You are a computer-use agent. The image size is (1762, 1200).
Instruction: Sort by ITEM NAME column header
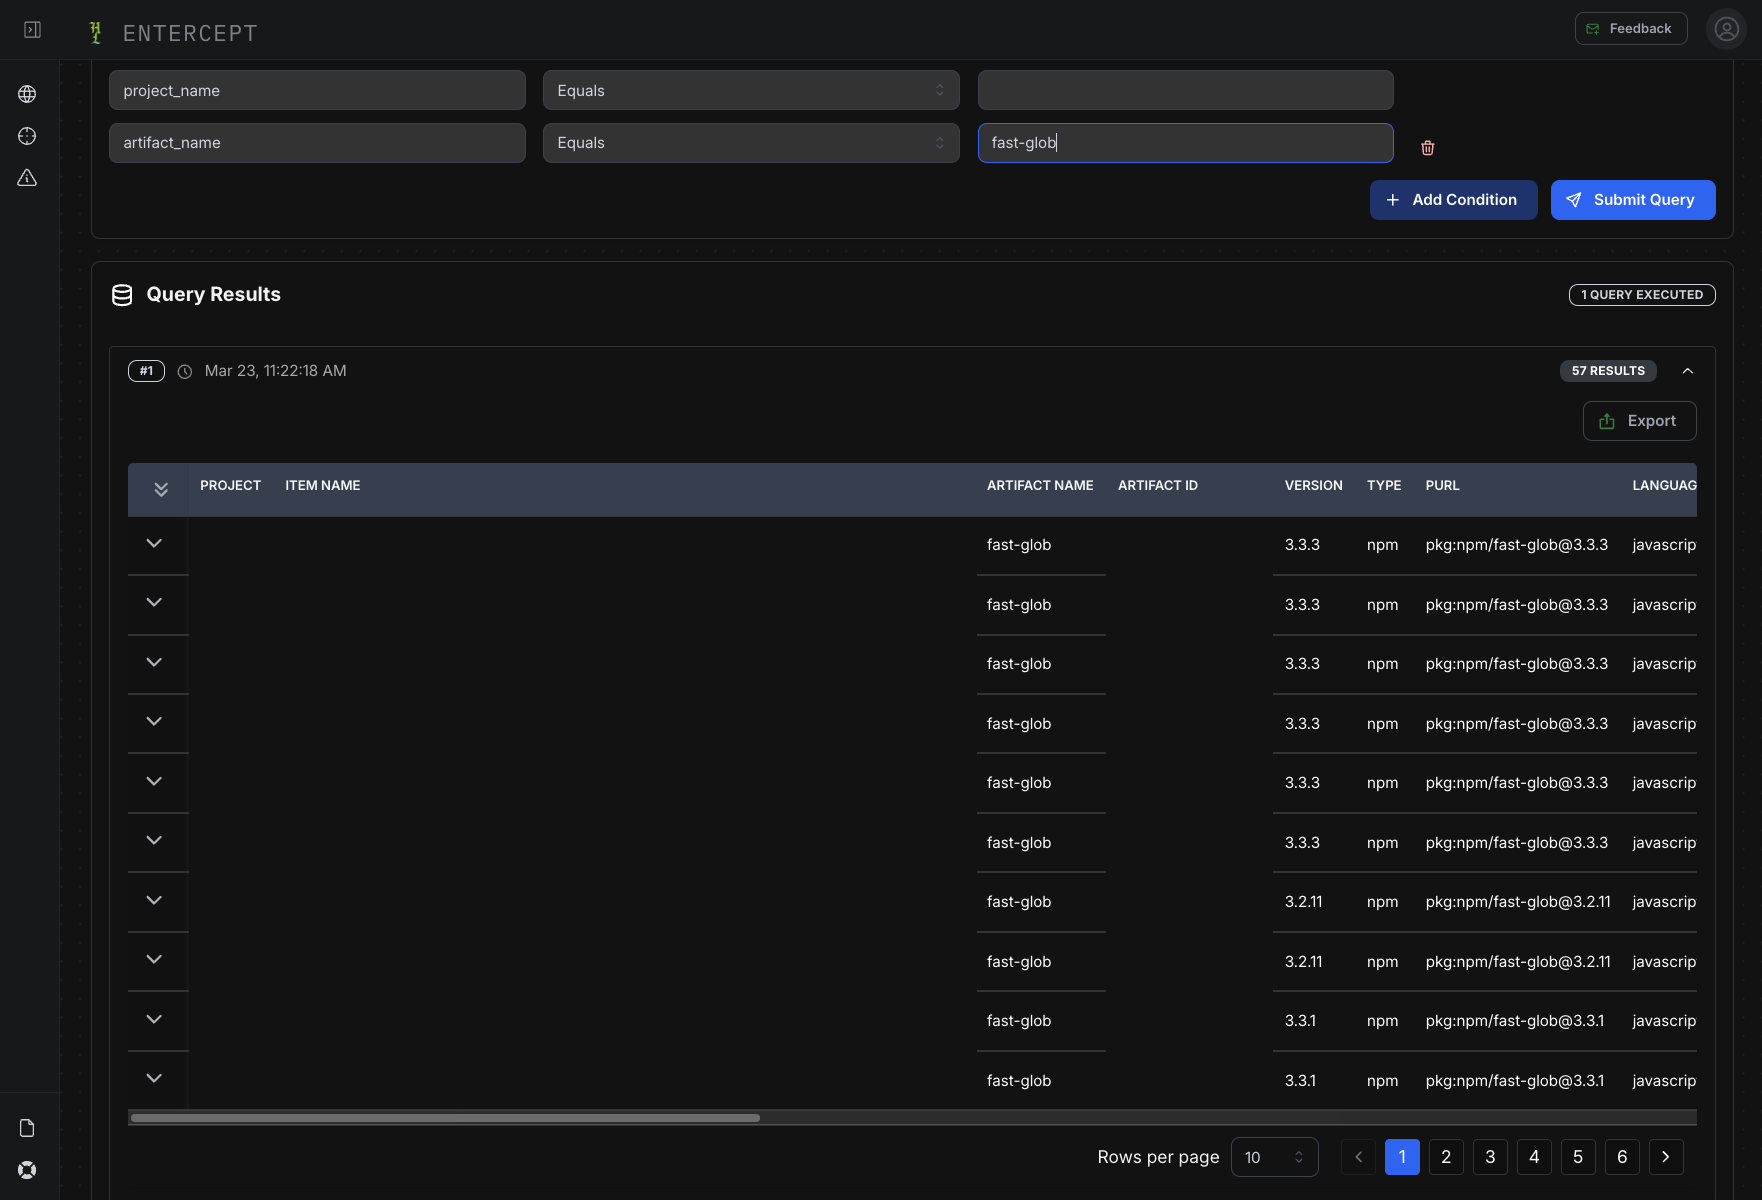pyautogui.click(x=322, y=486)
